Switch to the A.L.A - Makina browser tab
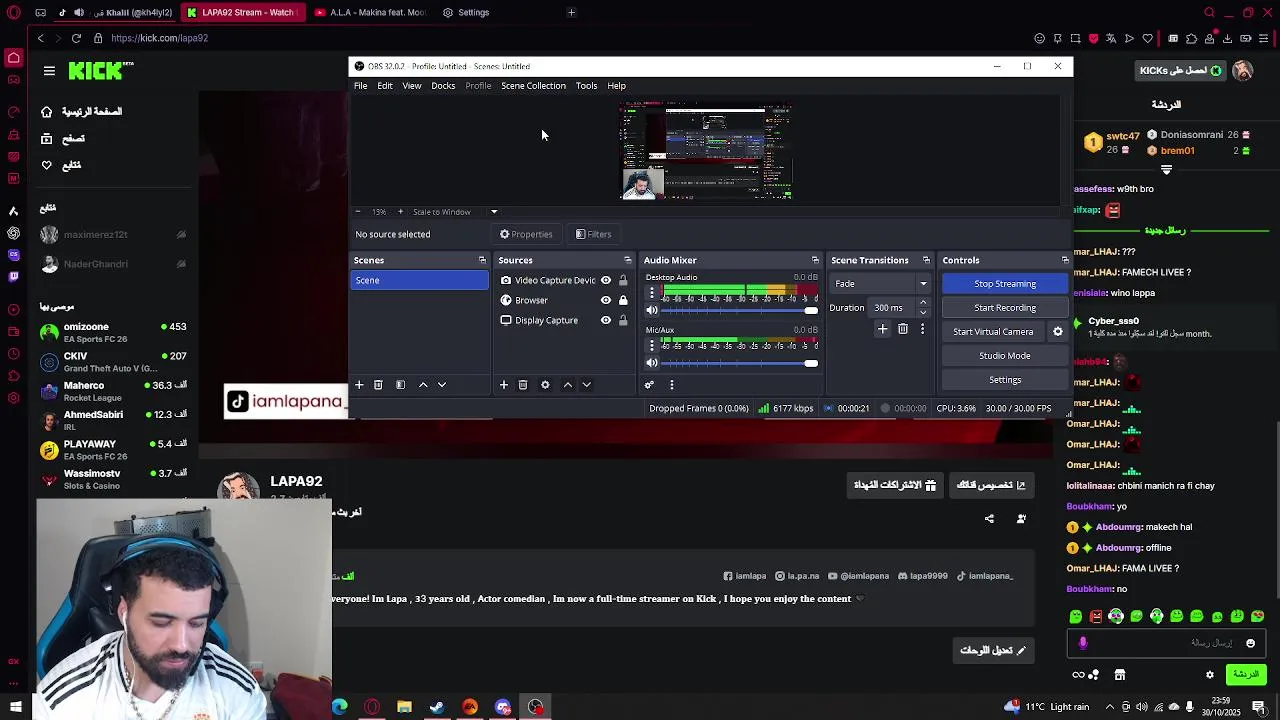 [370, 13]
